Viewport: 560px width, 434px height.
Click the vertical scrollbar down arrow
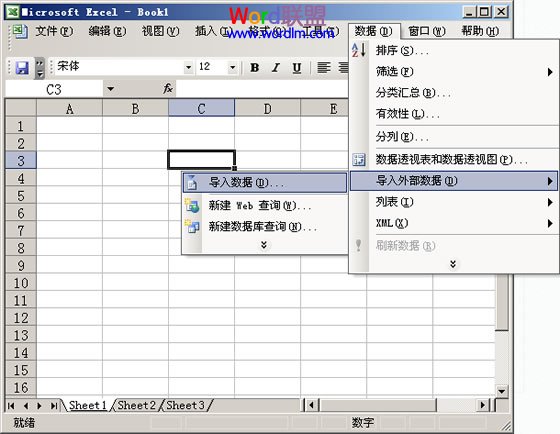pos(501,391)
